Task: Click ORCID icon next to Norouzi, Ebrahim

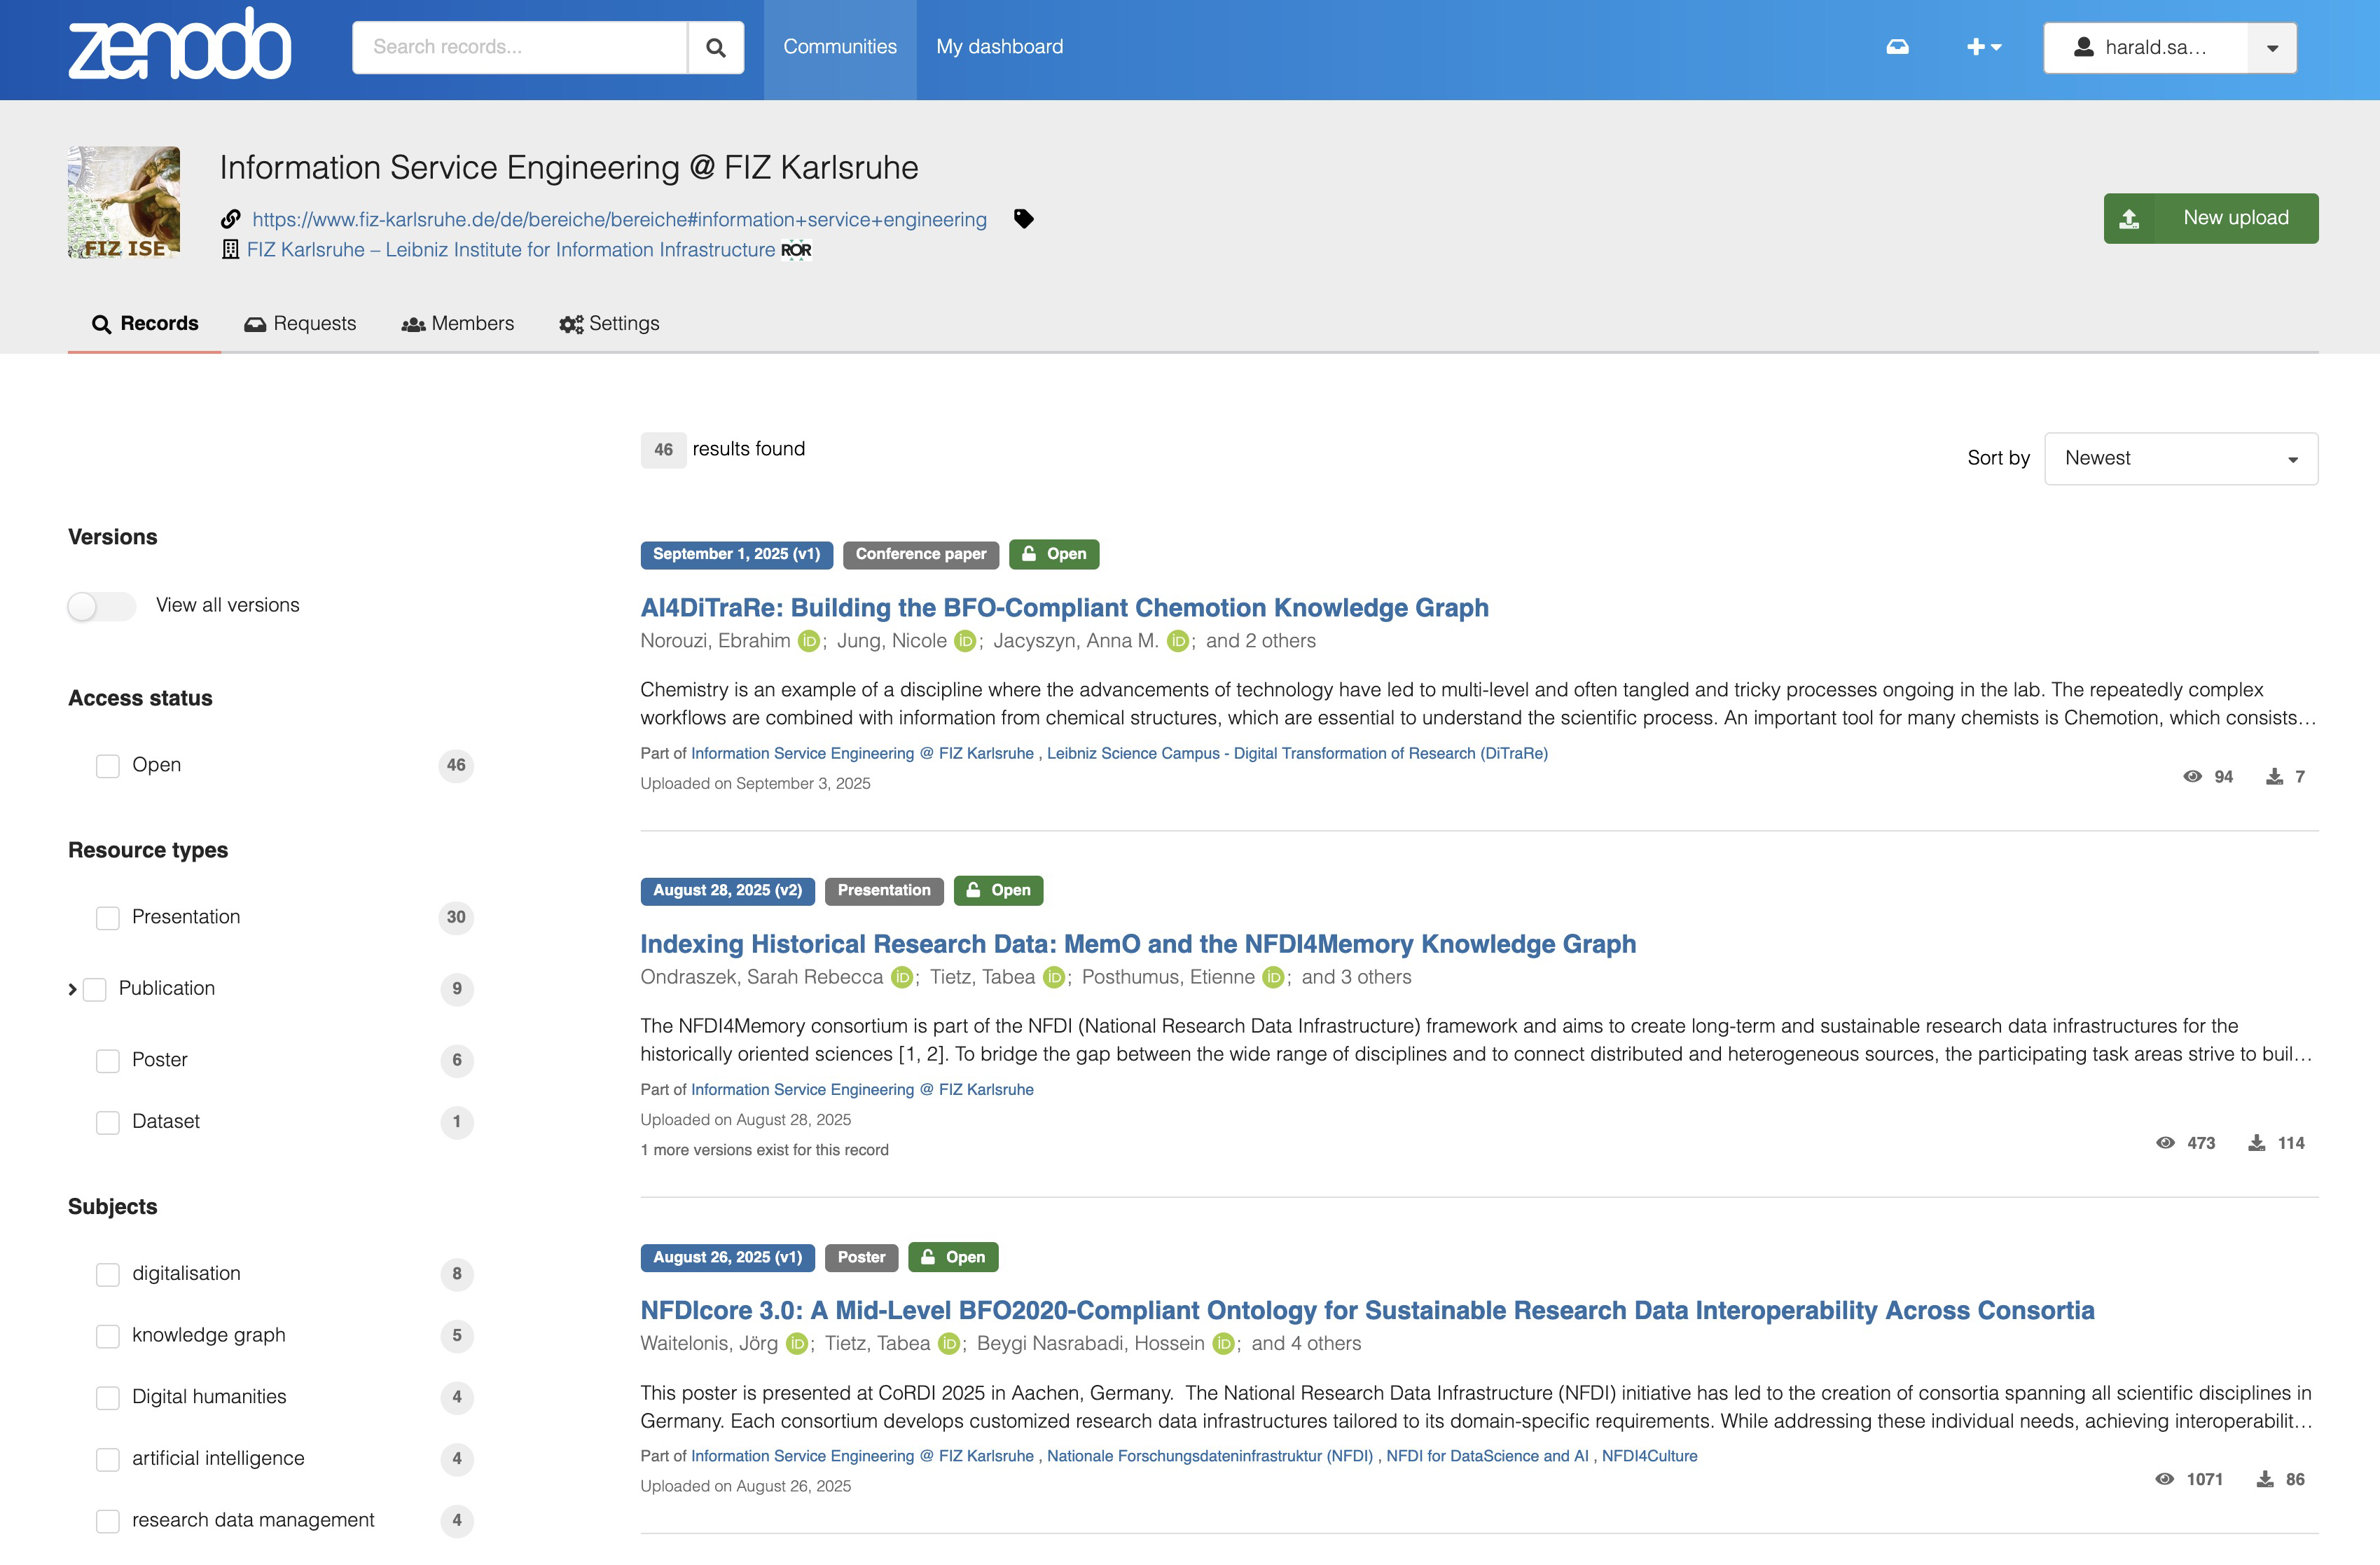Action: (808, 641)
